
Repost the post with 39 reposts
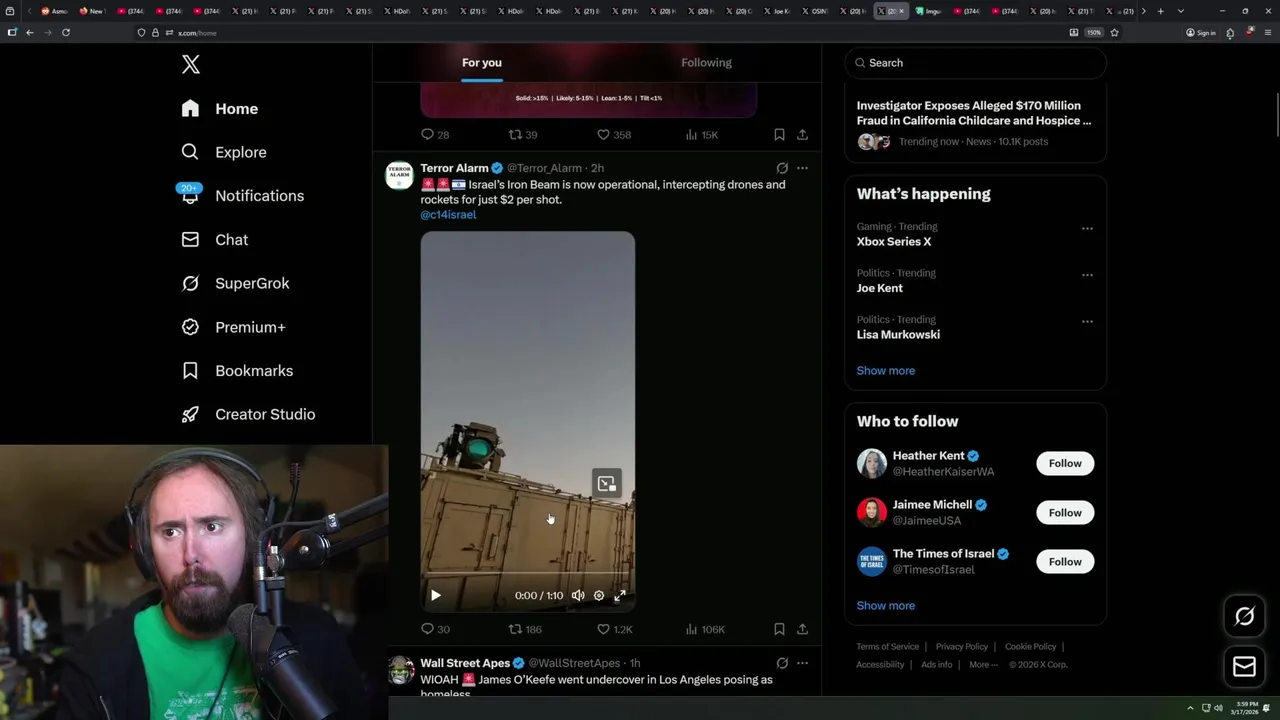click(523, 135)
